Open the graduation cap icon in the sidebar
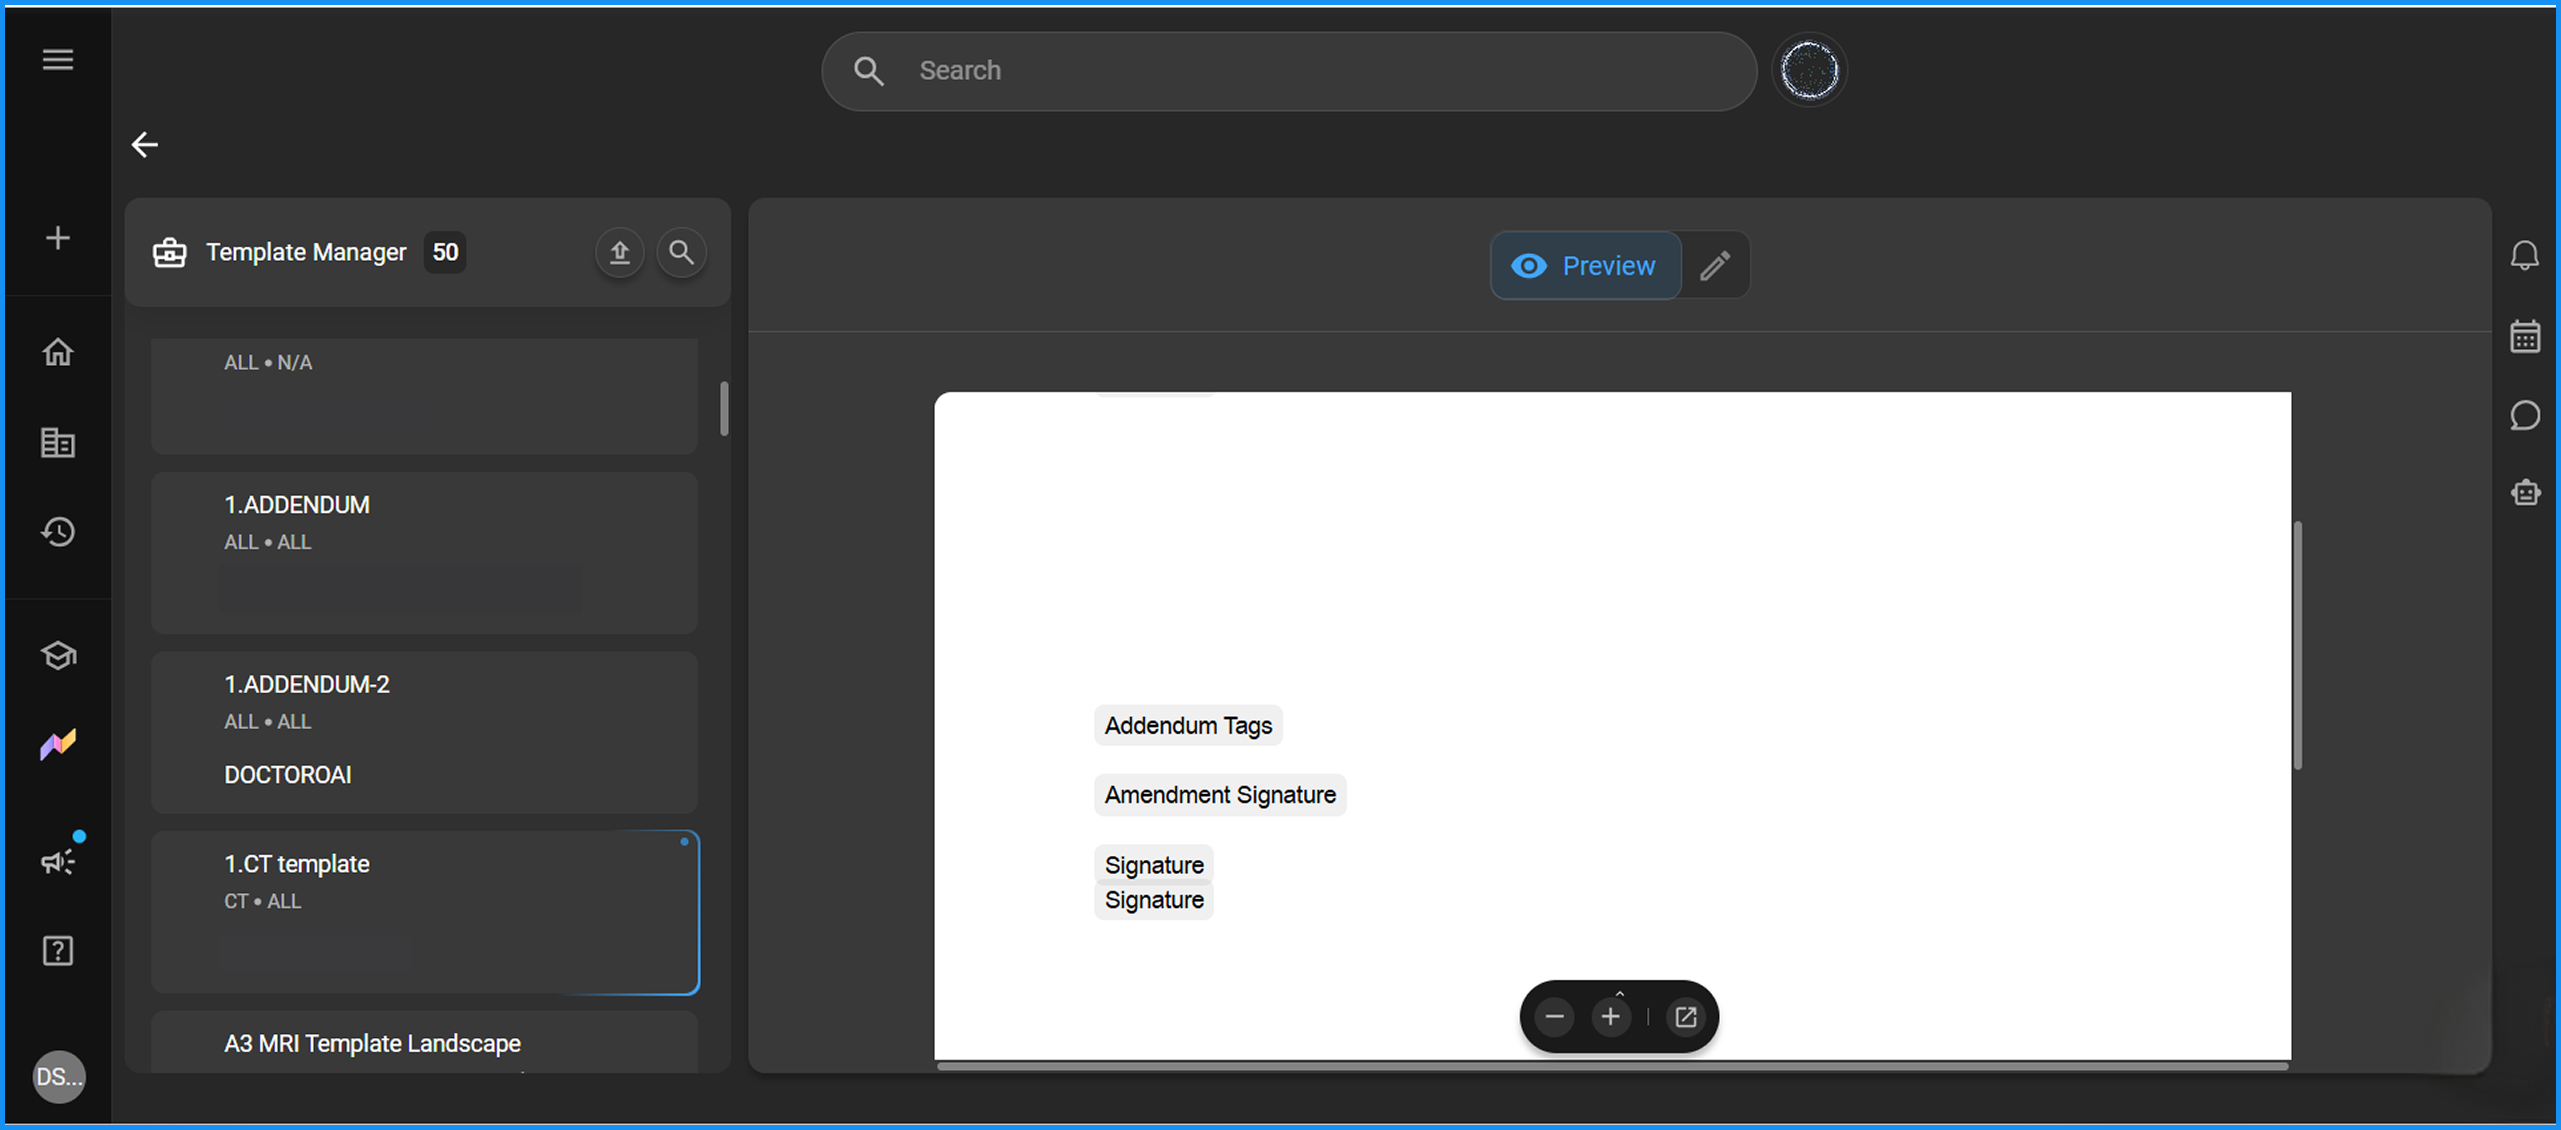The width and height of the screenshot is (2561, 1130). pyautogui.click(x=58, y=656)
